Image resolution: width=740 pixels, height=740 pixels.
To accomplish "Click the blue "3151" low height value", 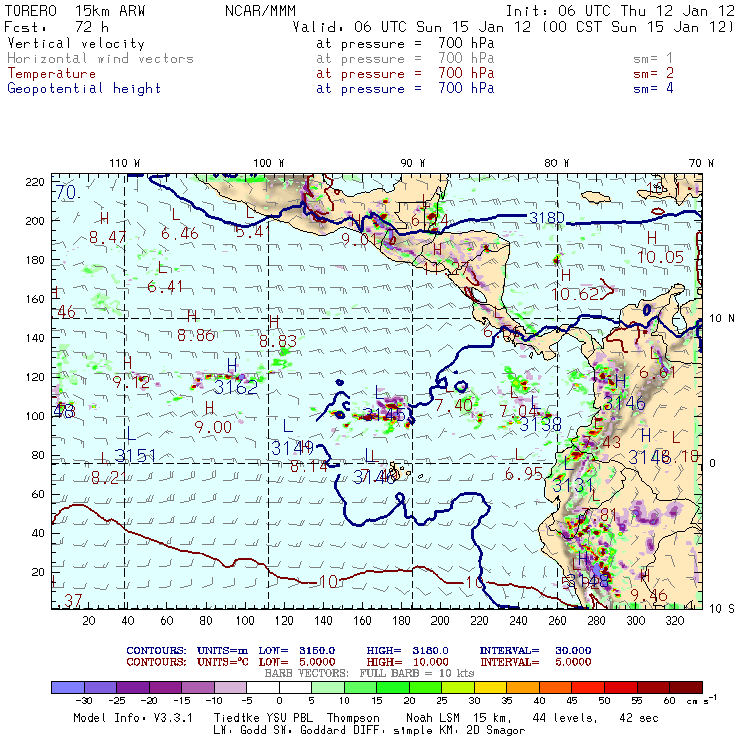I will pos(135,455).
